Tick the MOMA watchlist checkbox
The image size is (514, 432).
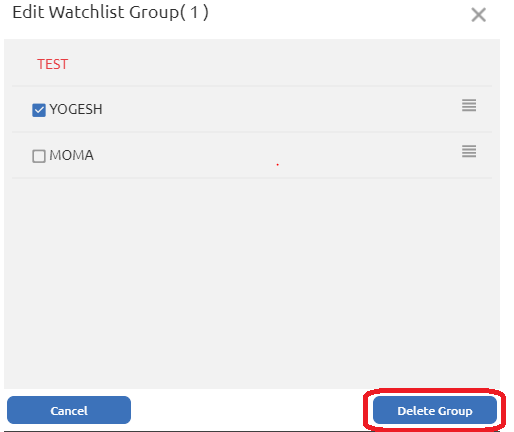click(x=39, y=156)
